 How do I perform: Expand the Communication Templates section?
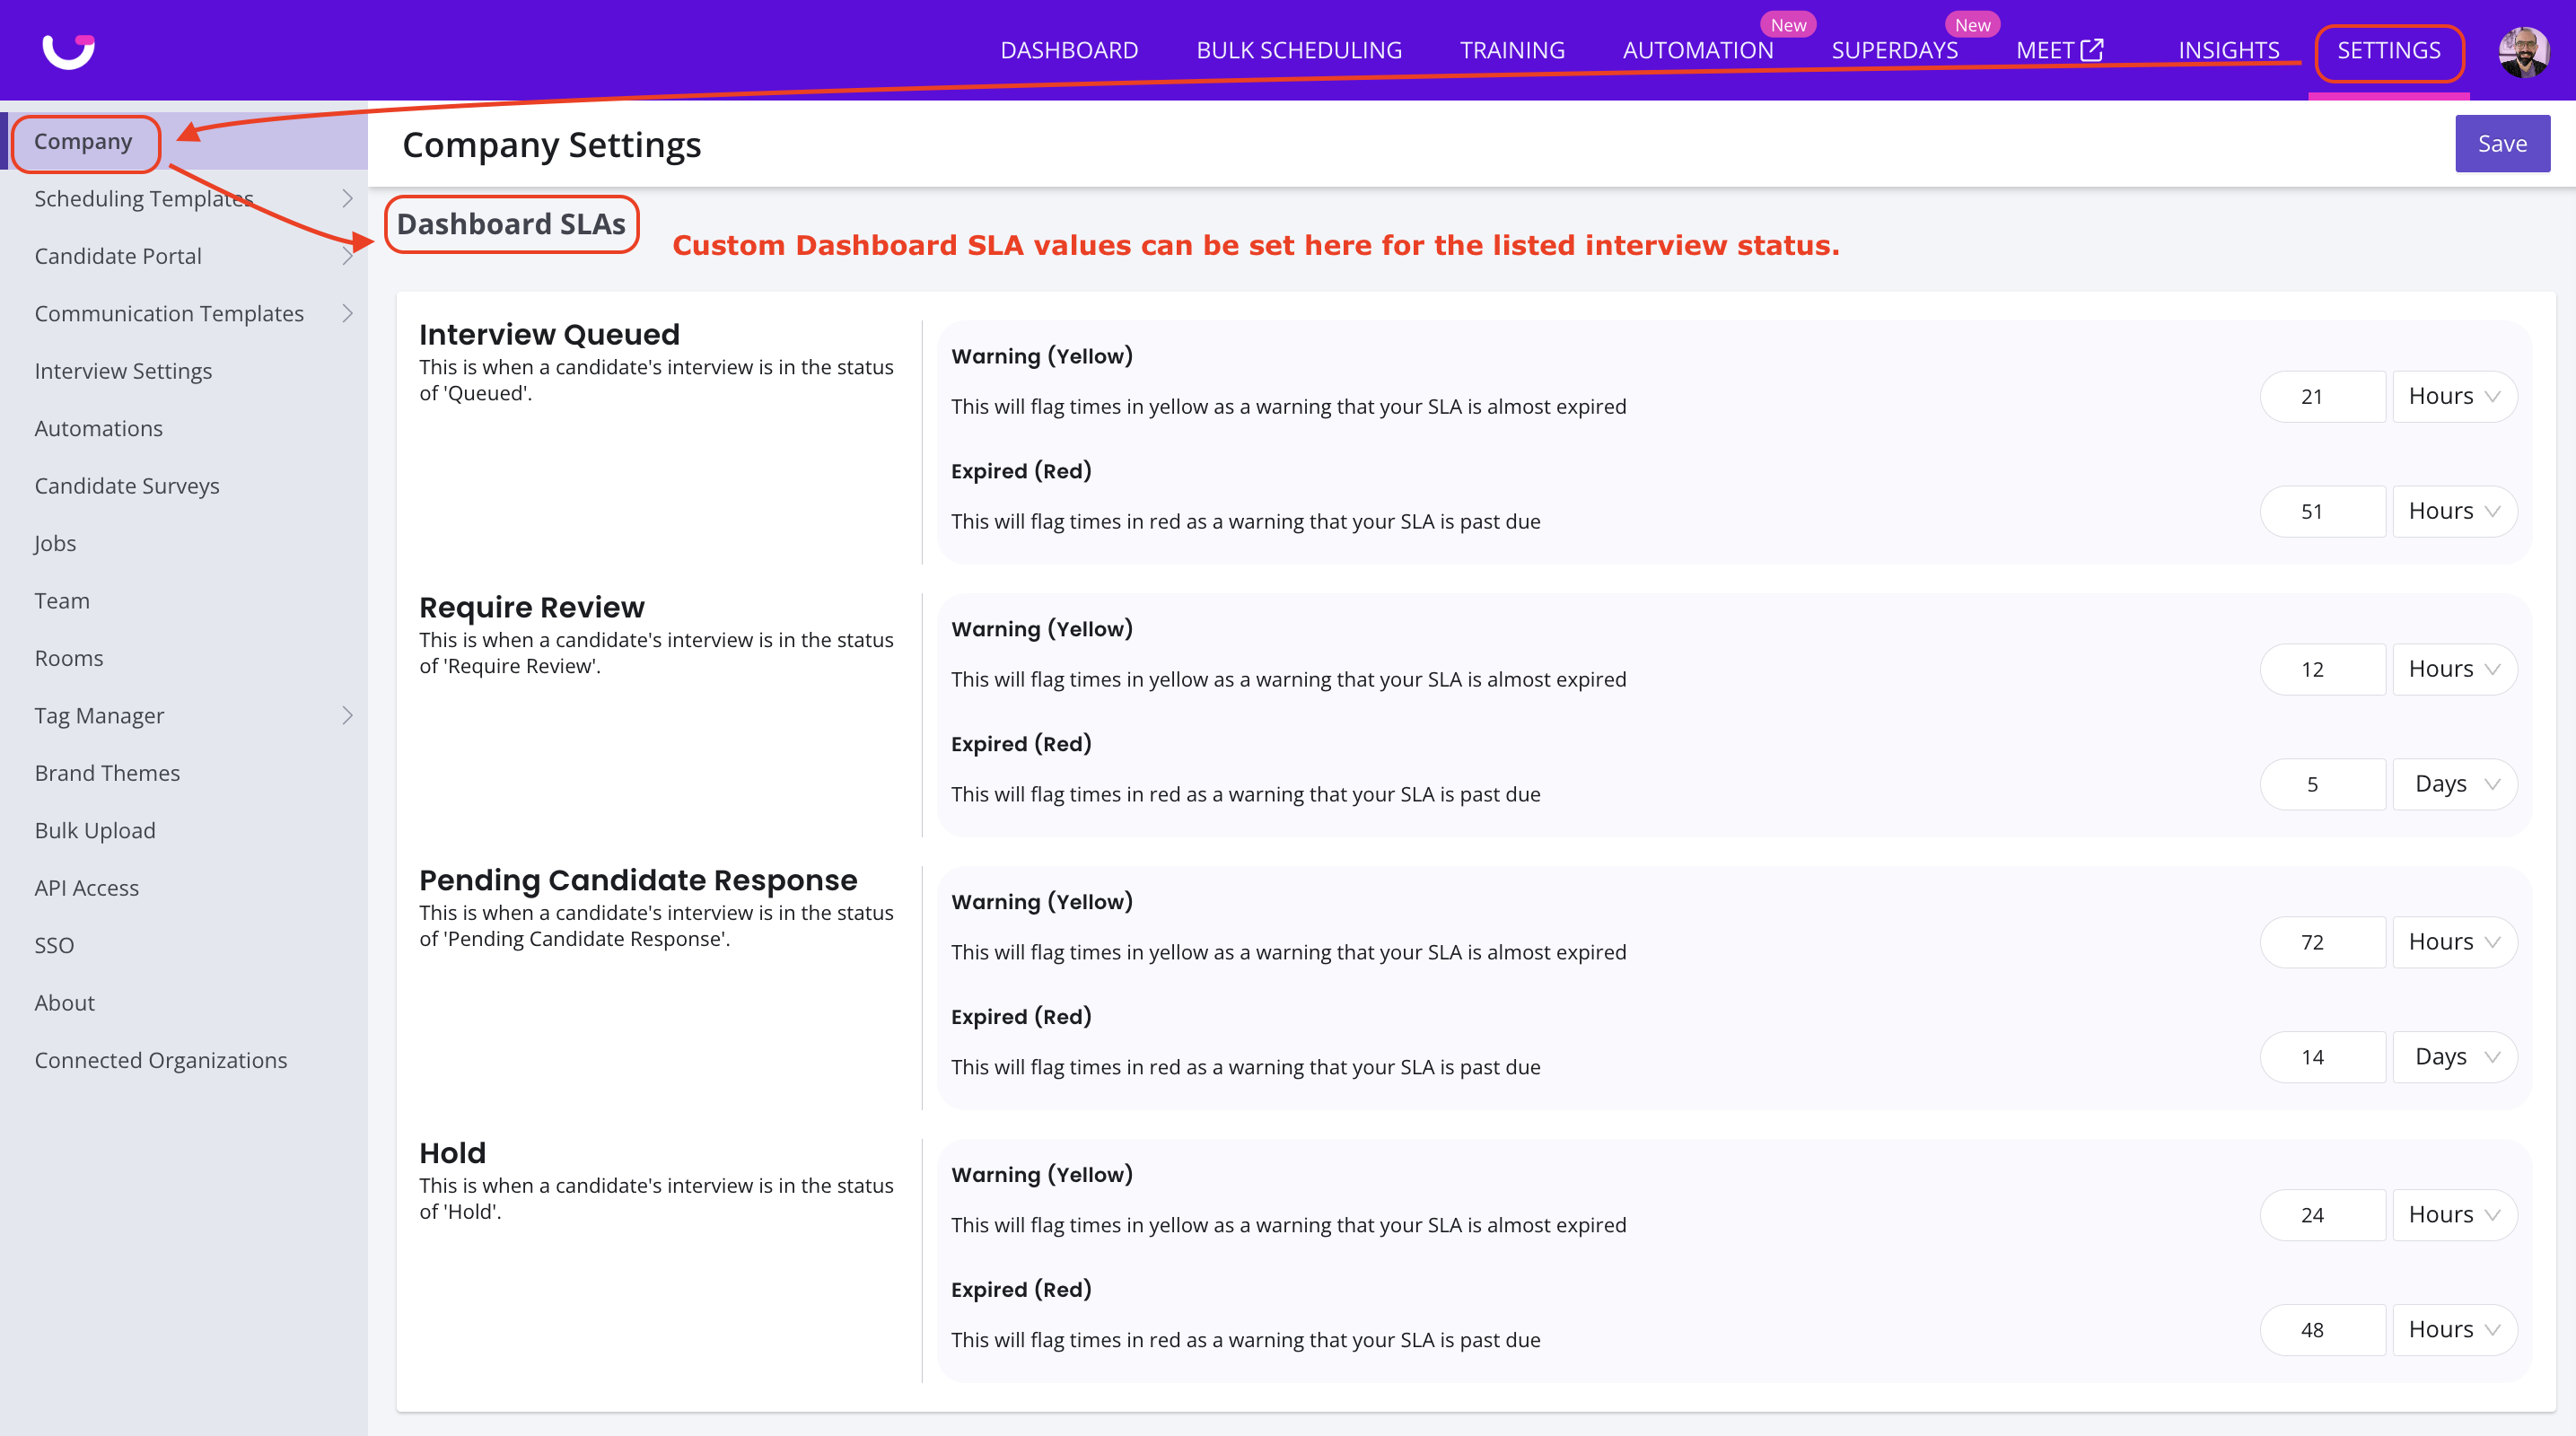point(347,313)
